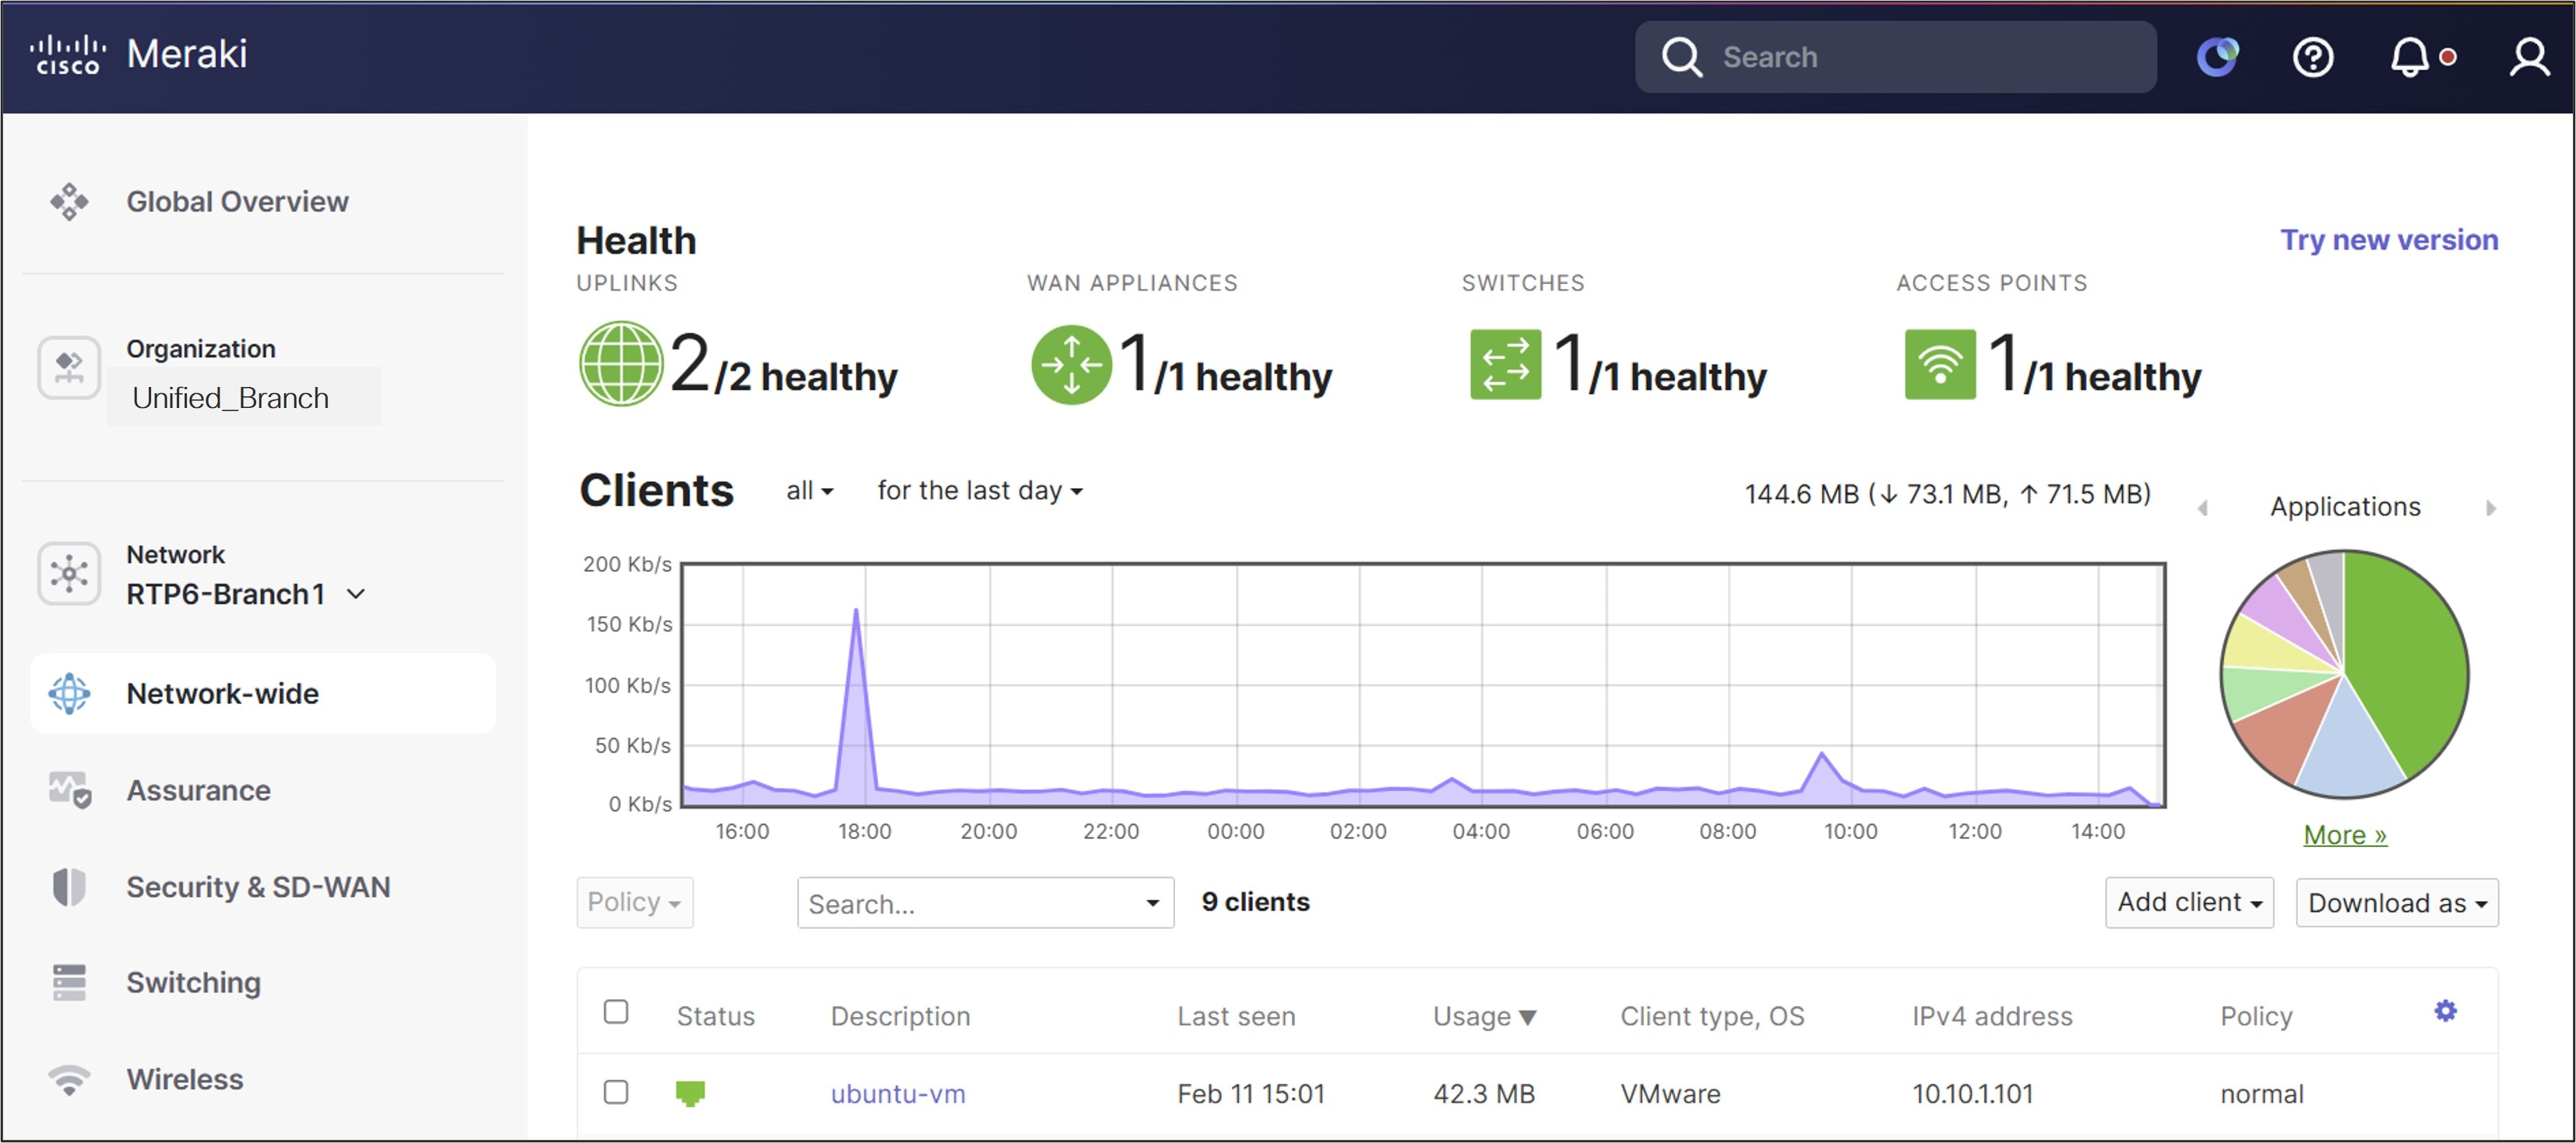Open 'for the last day' time range dropdown
The height and width of the screenshot is (1143, 2576).
click(x=980, y=491)
